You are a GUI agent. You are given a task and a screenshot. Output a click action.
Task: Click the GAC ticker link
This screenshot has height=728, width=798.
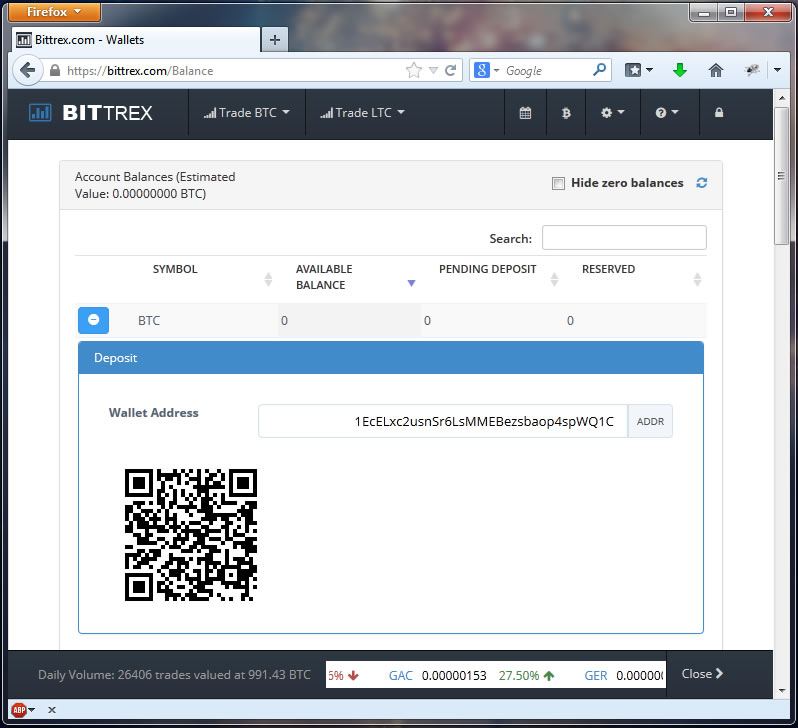(x=401, y=676)
